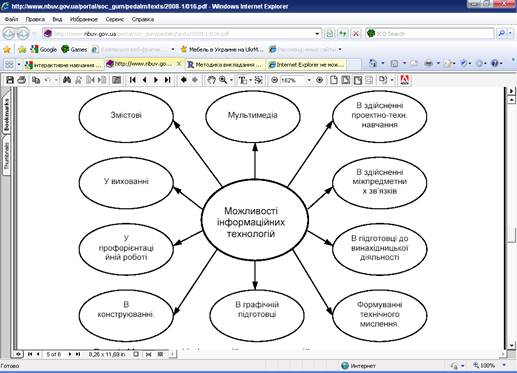Click the vertical scrollbar down arrow
This screenshot has width=517, height=373.
[x=511, y=346]
